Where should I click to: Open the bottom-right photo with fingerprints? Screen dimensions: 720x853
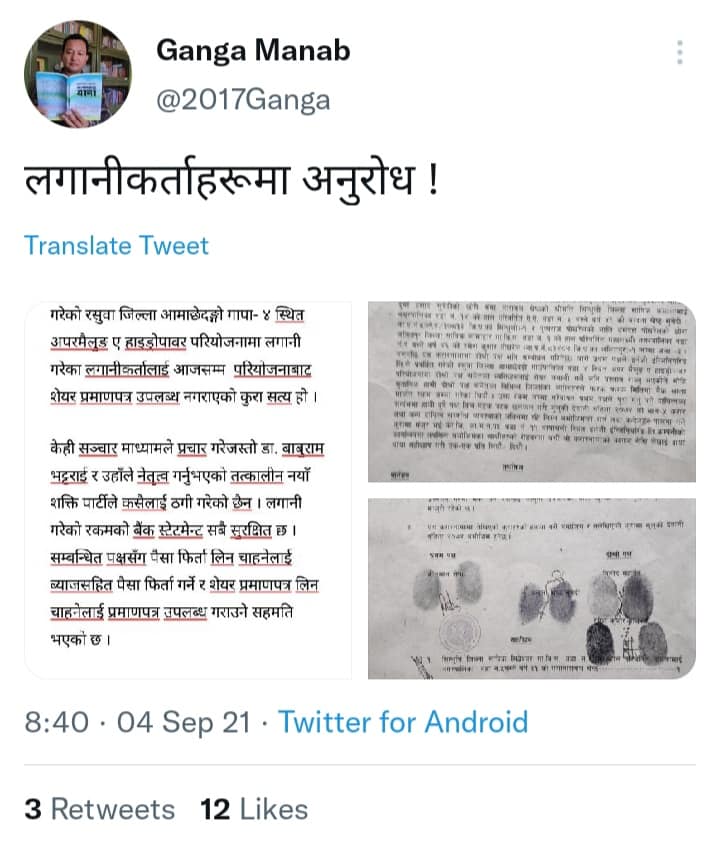pyautogui.click(x=532, y=589)
